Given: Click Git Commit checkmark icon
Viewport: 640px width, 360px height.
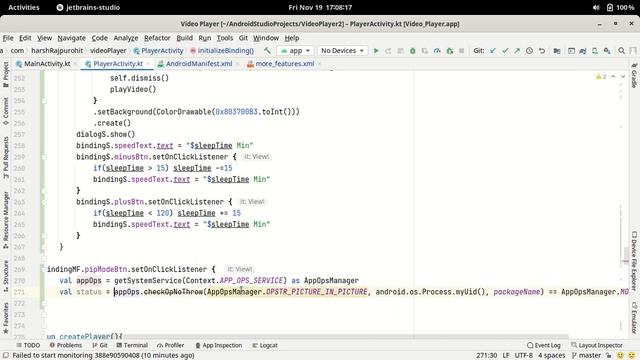Looking at the screenshot, I should [x=505, y=51].
